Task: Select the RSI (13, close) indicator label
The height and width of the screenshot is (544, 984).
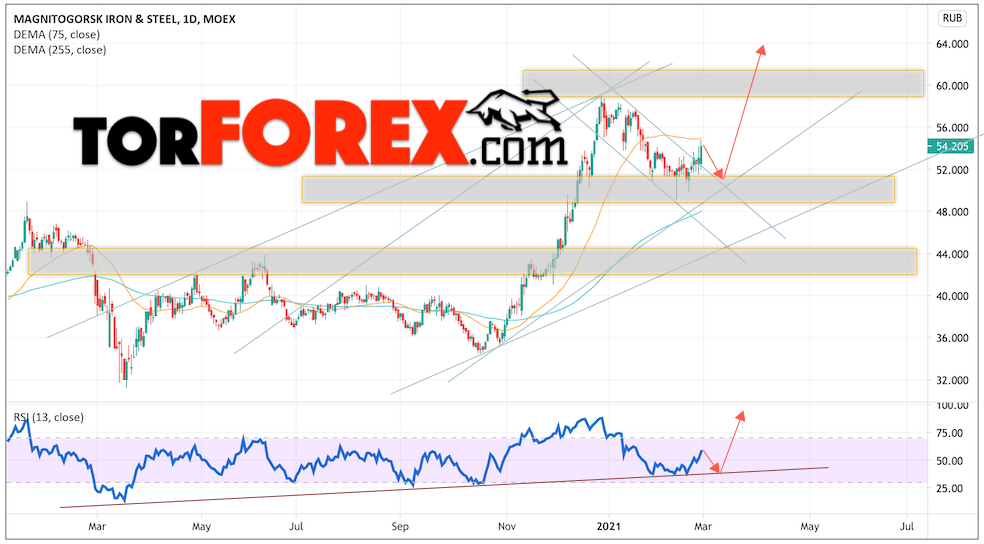Action: [48, 417]
